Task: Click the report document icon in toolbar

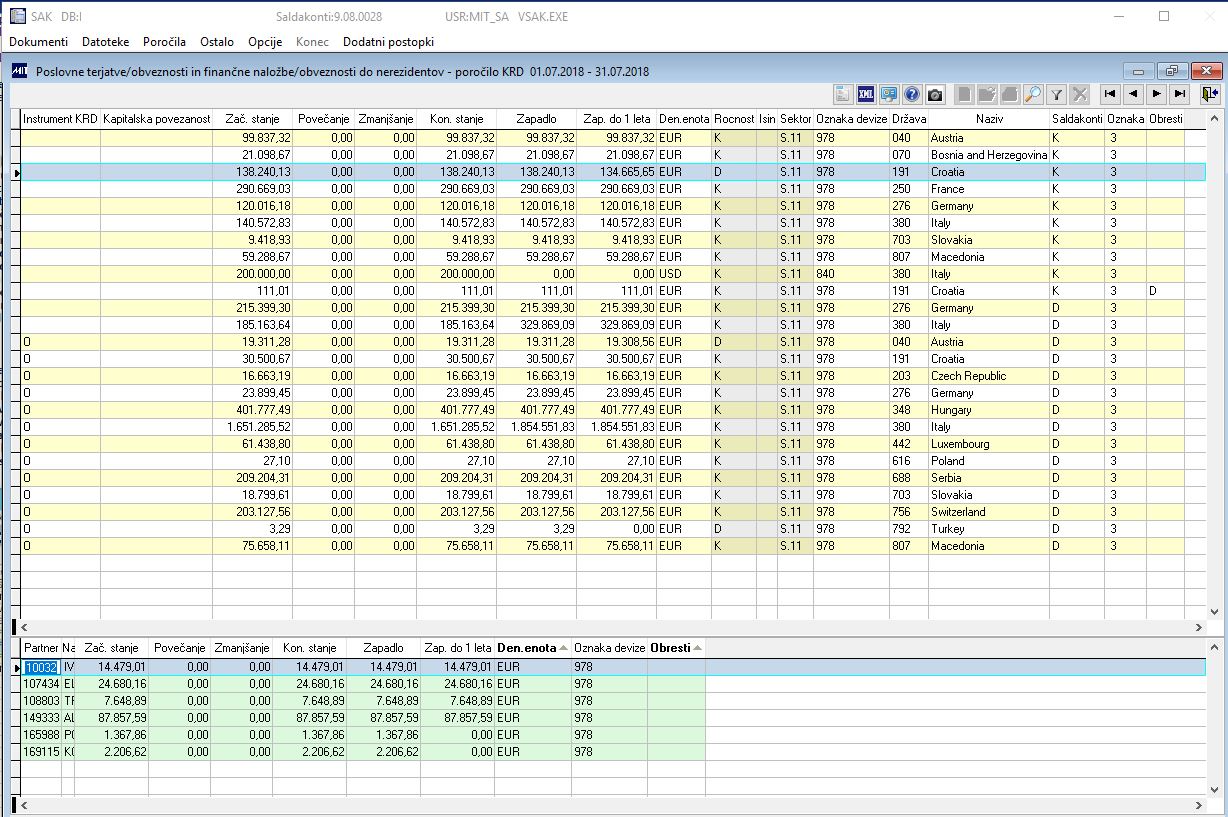Action: click(x=843, y=94)
